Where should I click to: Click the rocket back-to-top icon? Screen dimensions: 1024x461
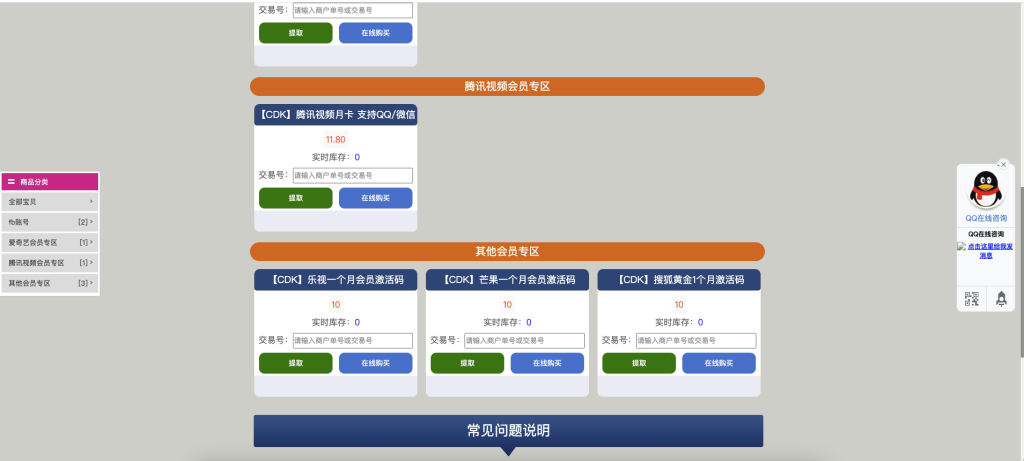(x=1001, y=299)
